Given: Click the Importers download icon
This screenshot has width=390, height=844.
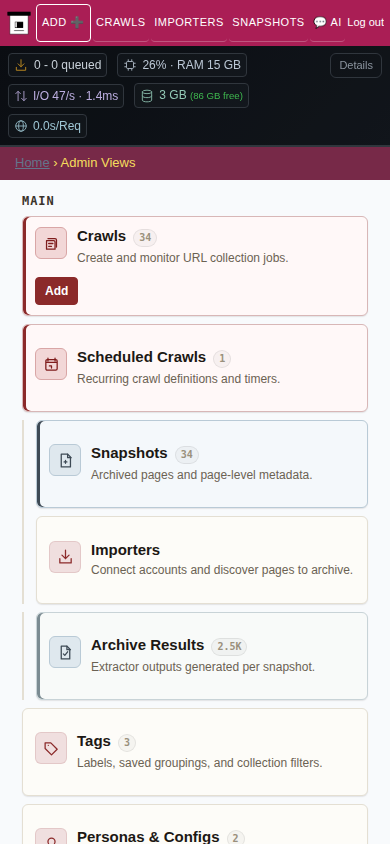Looking at the screenshot, I should coord(65,557).
